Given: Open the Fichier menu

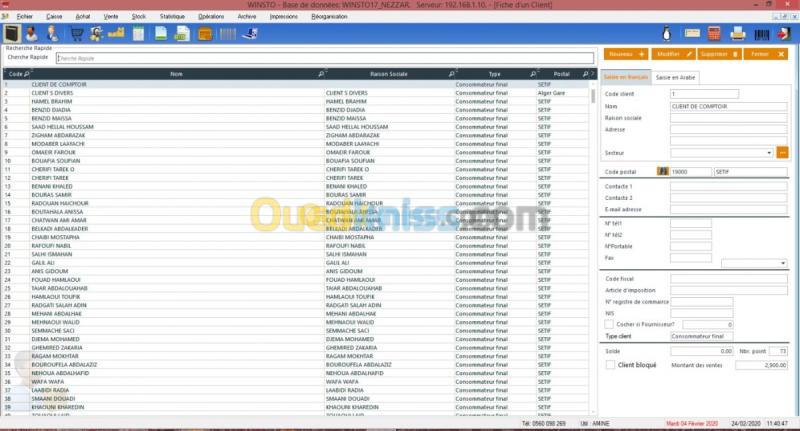Looking at the screenshot, I should point(24,16).
